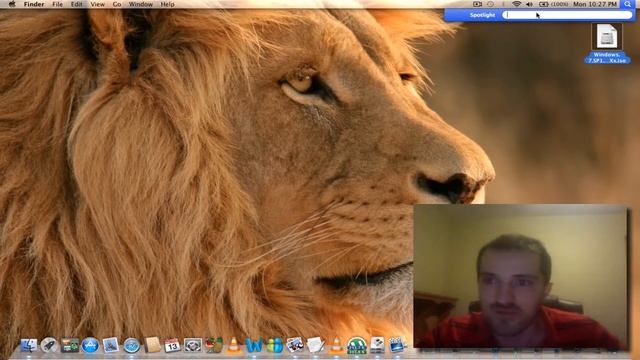Viewport: 640px width, 360px height.
Task: Open the photo stack dock icon
Action: [x=295, y=345]
